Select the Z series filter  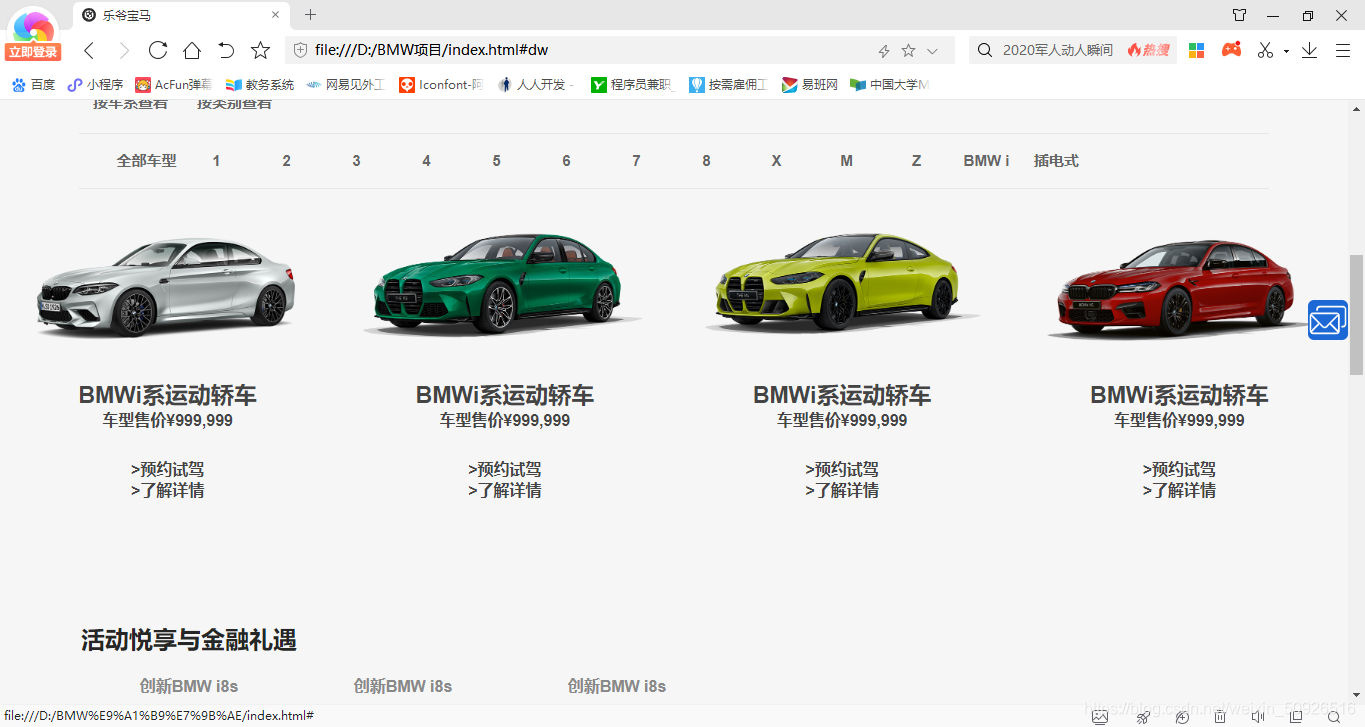[916, 161]
